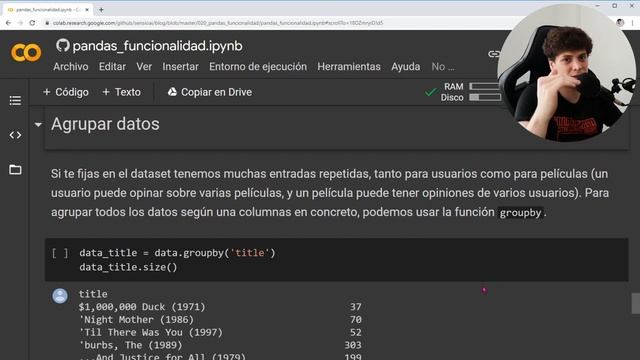Click Copiar en Drive
Viewport: 640px width, 360px height.
coord(210,92)
